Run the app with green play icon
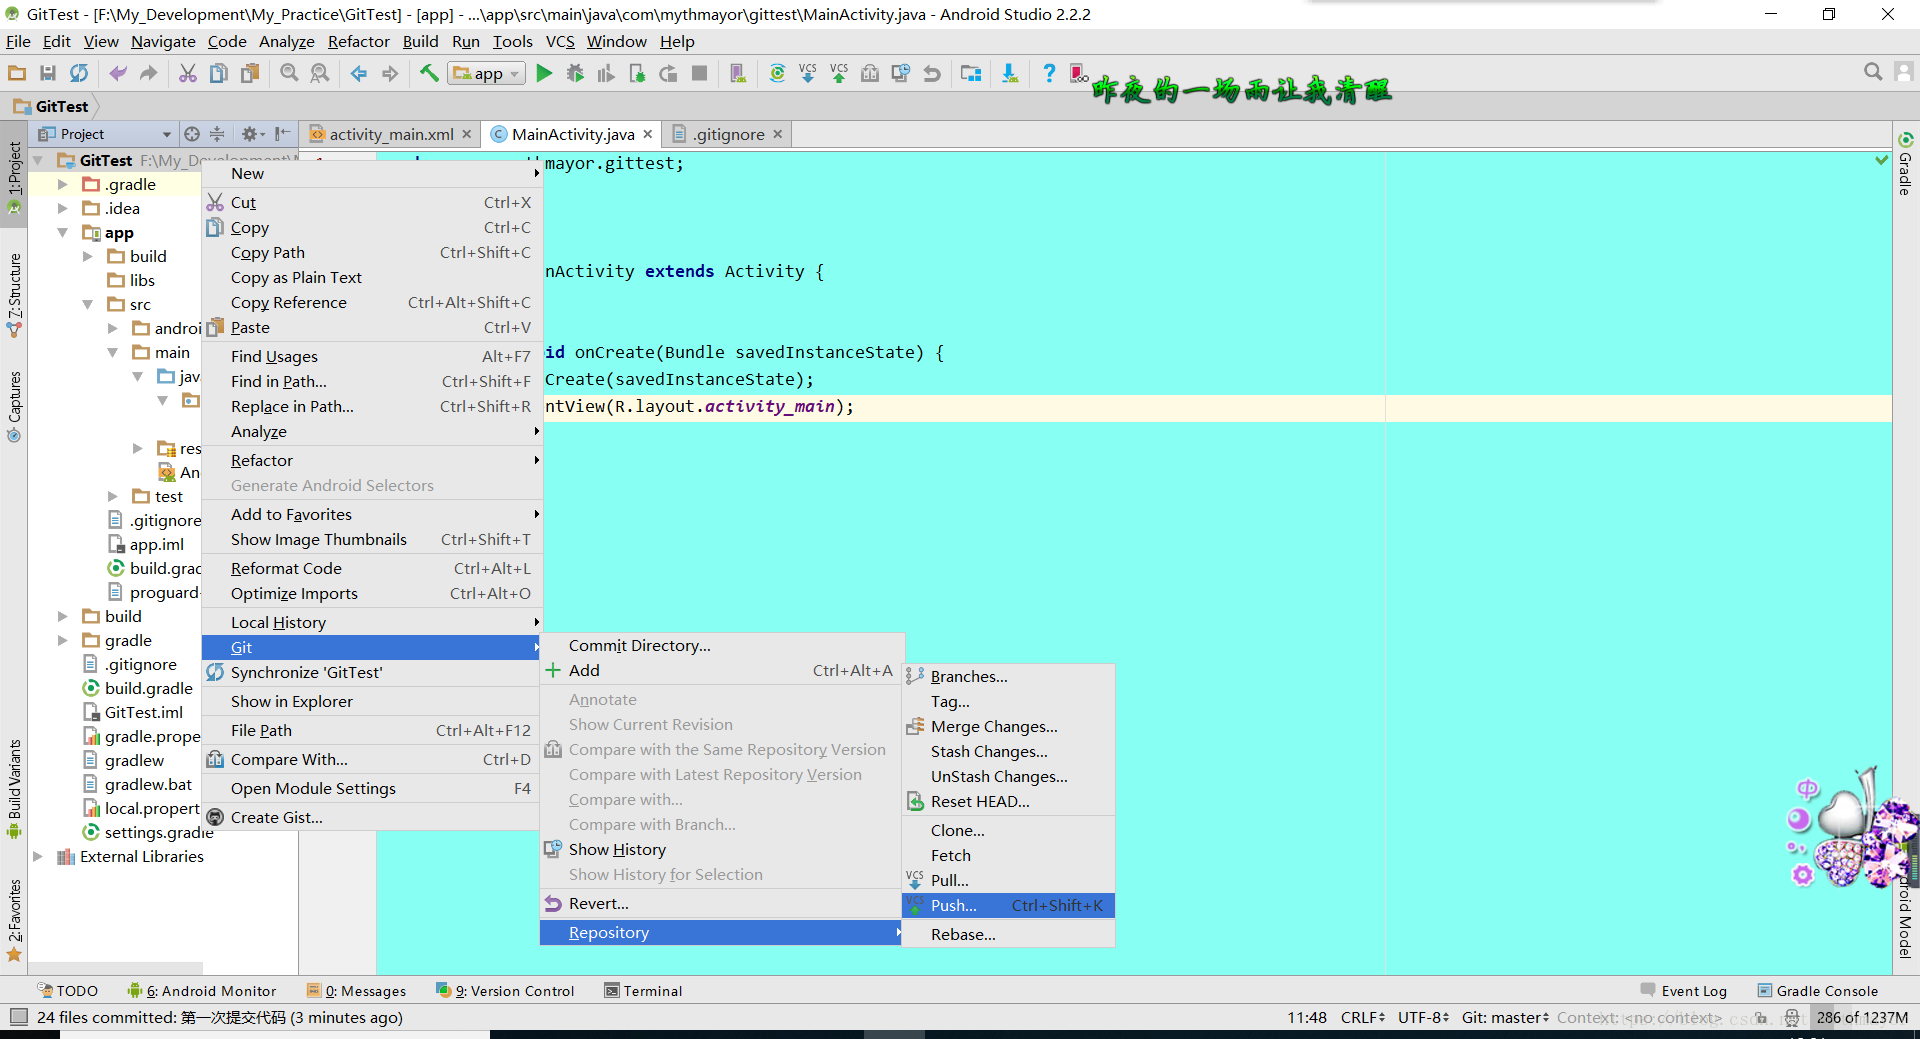The width and height of the screenshot is (1920, 1039). (x=544, y=73)
